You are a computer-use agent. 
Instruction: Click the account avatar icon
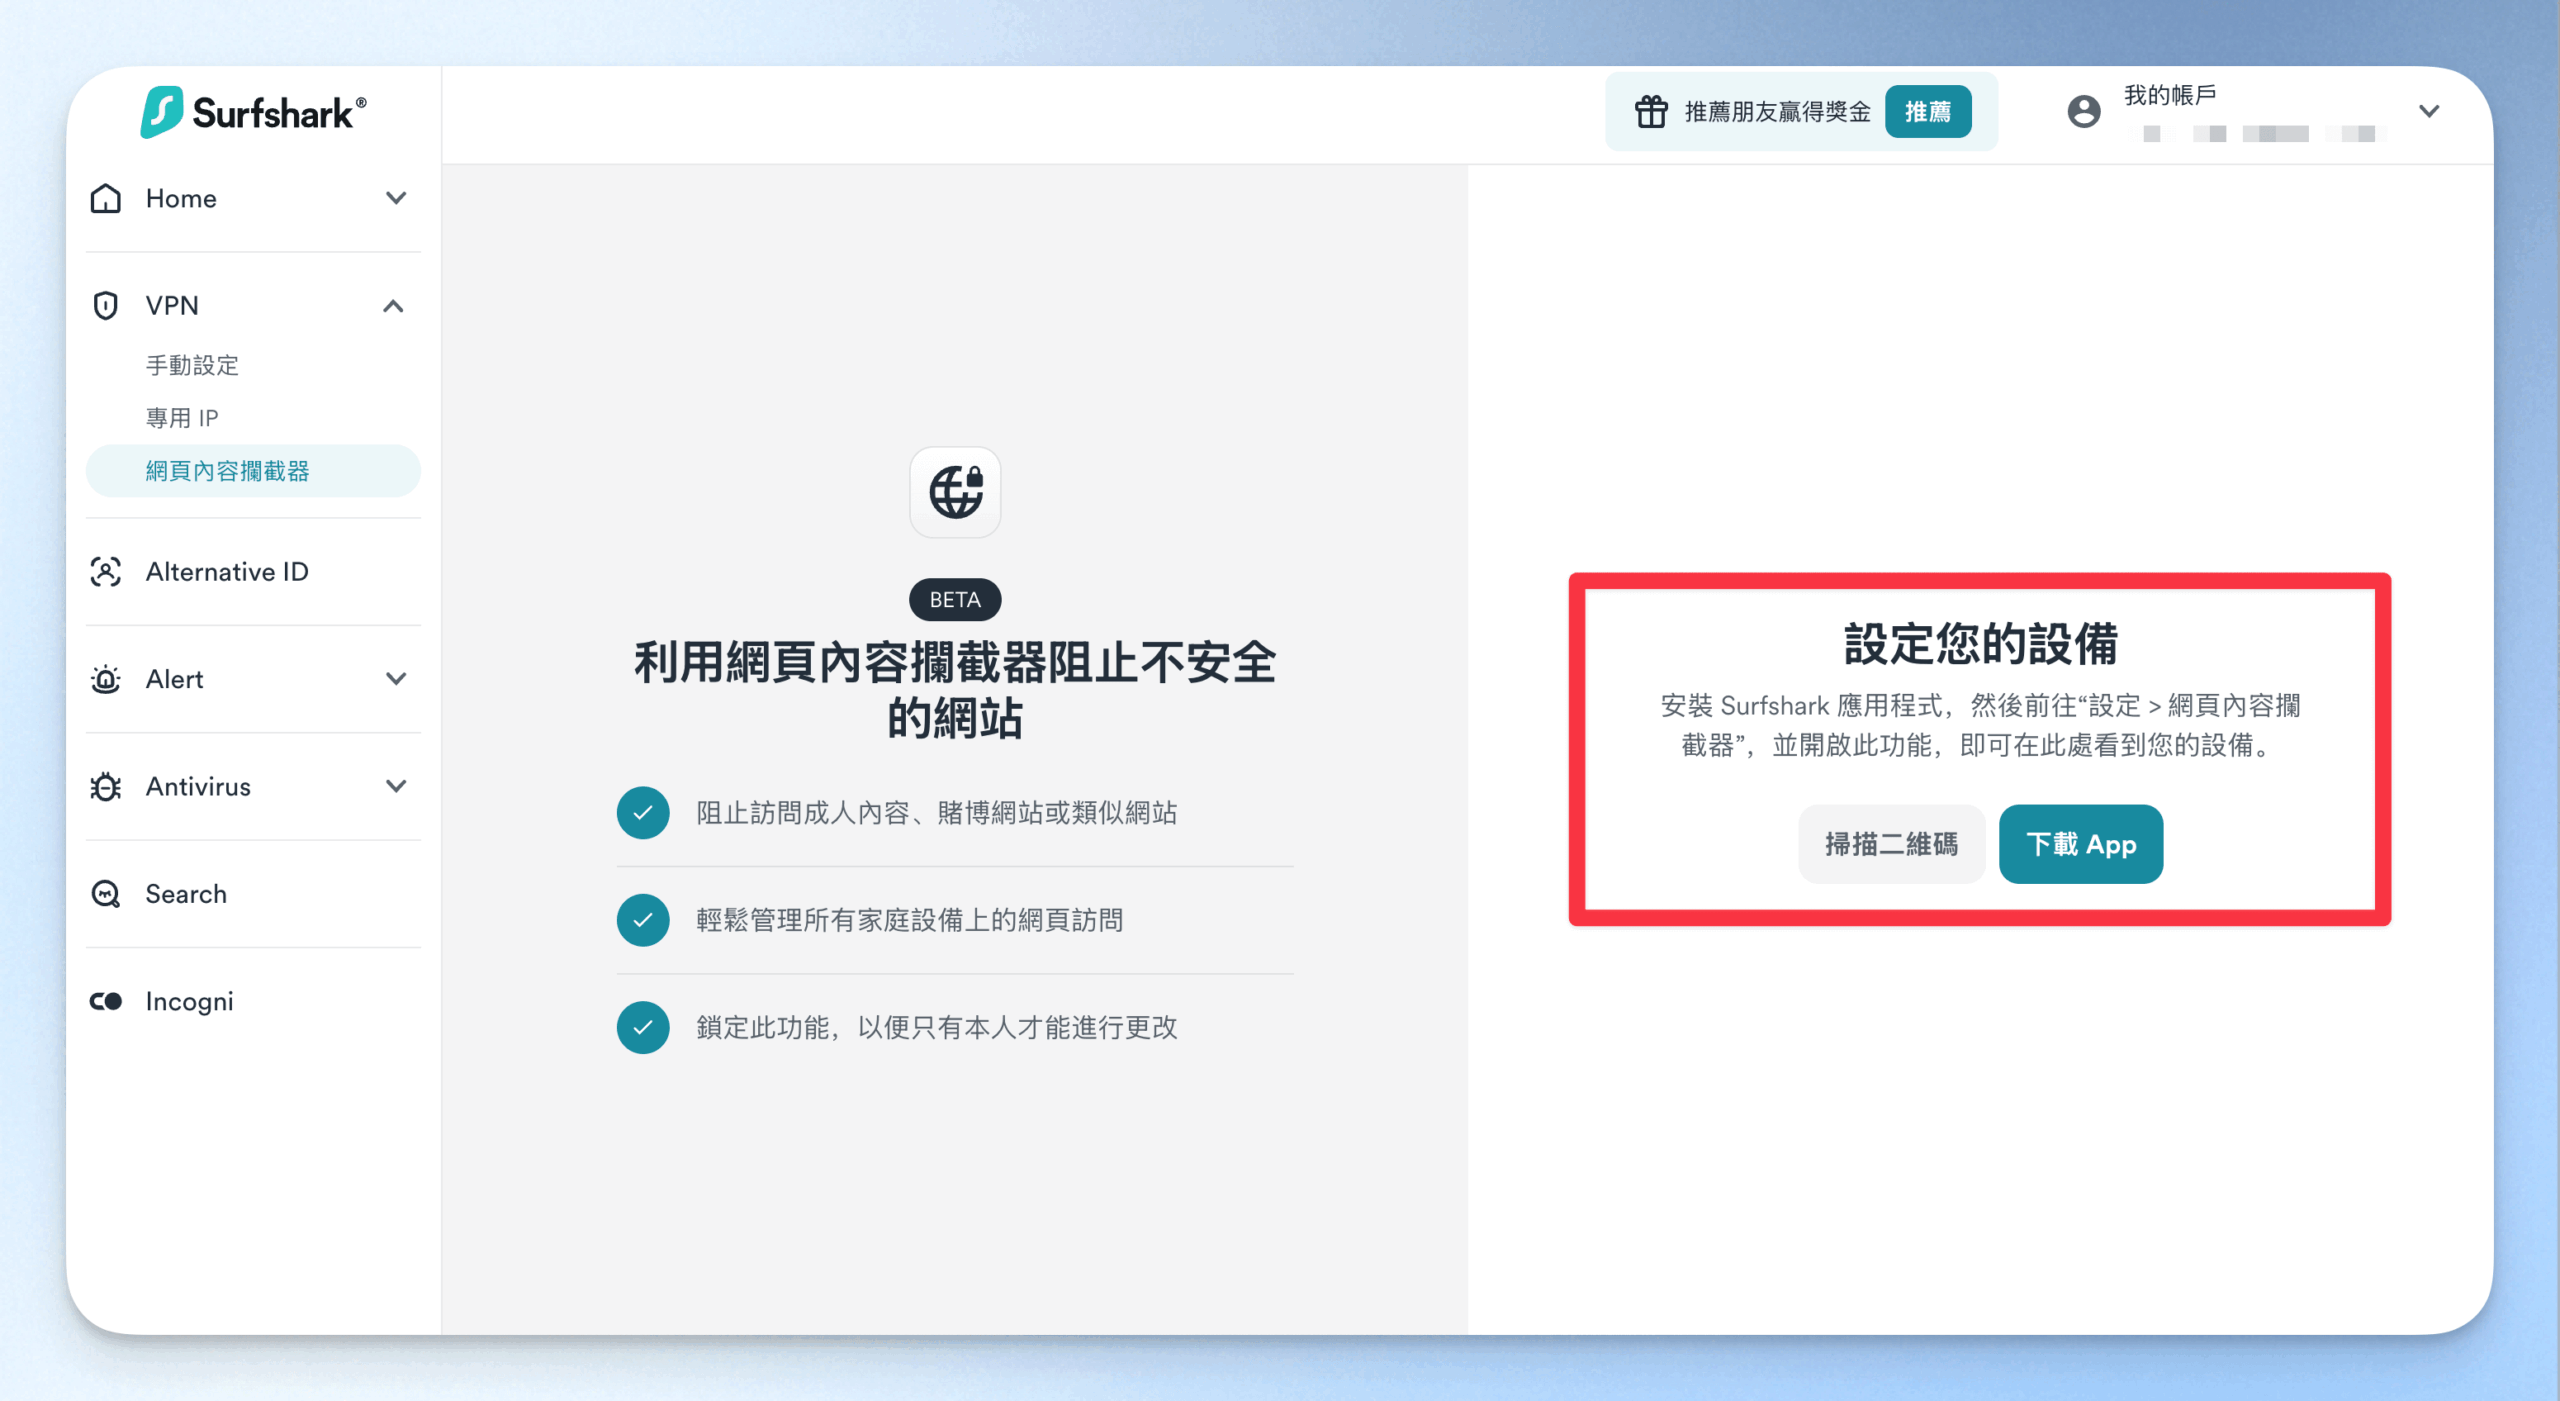click(2084, 111)
